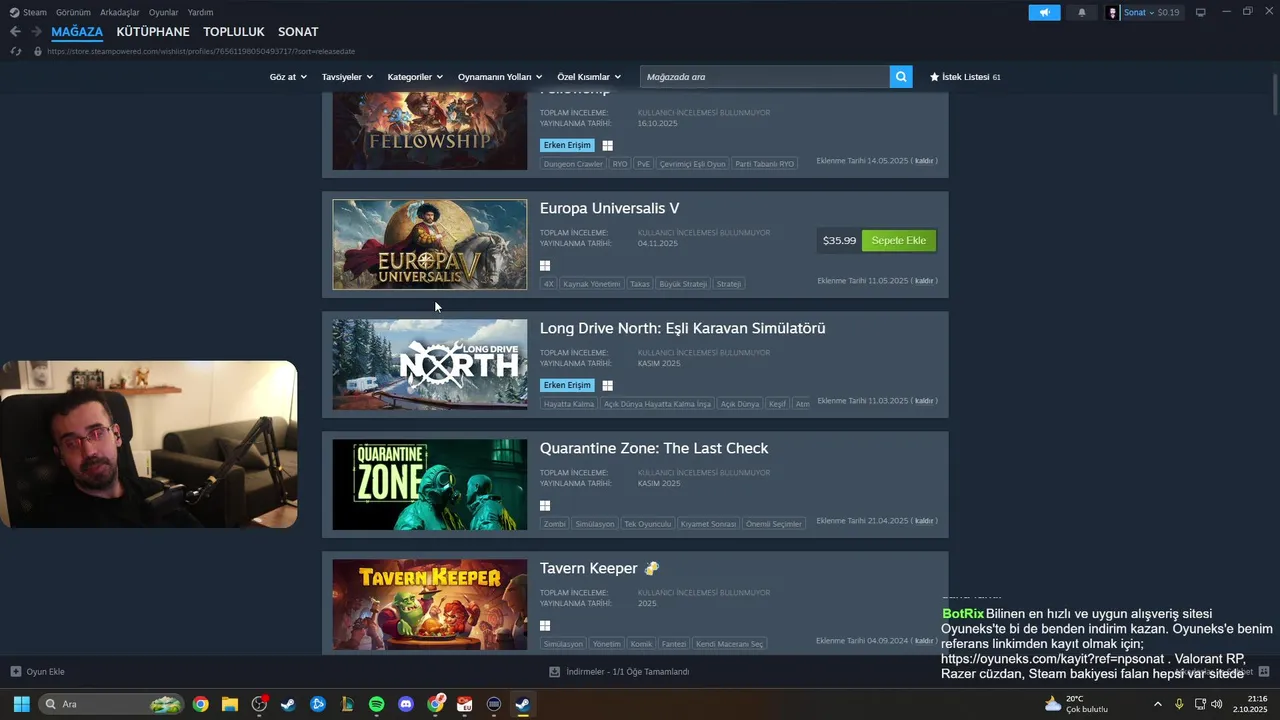
Task: Open the Tavern Keeper title link
Action: pyautogui.click(x=588, y=568)
